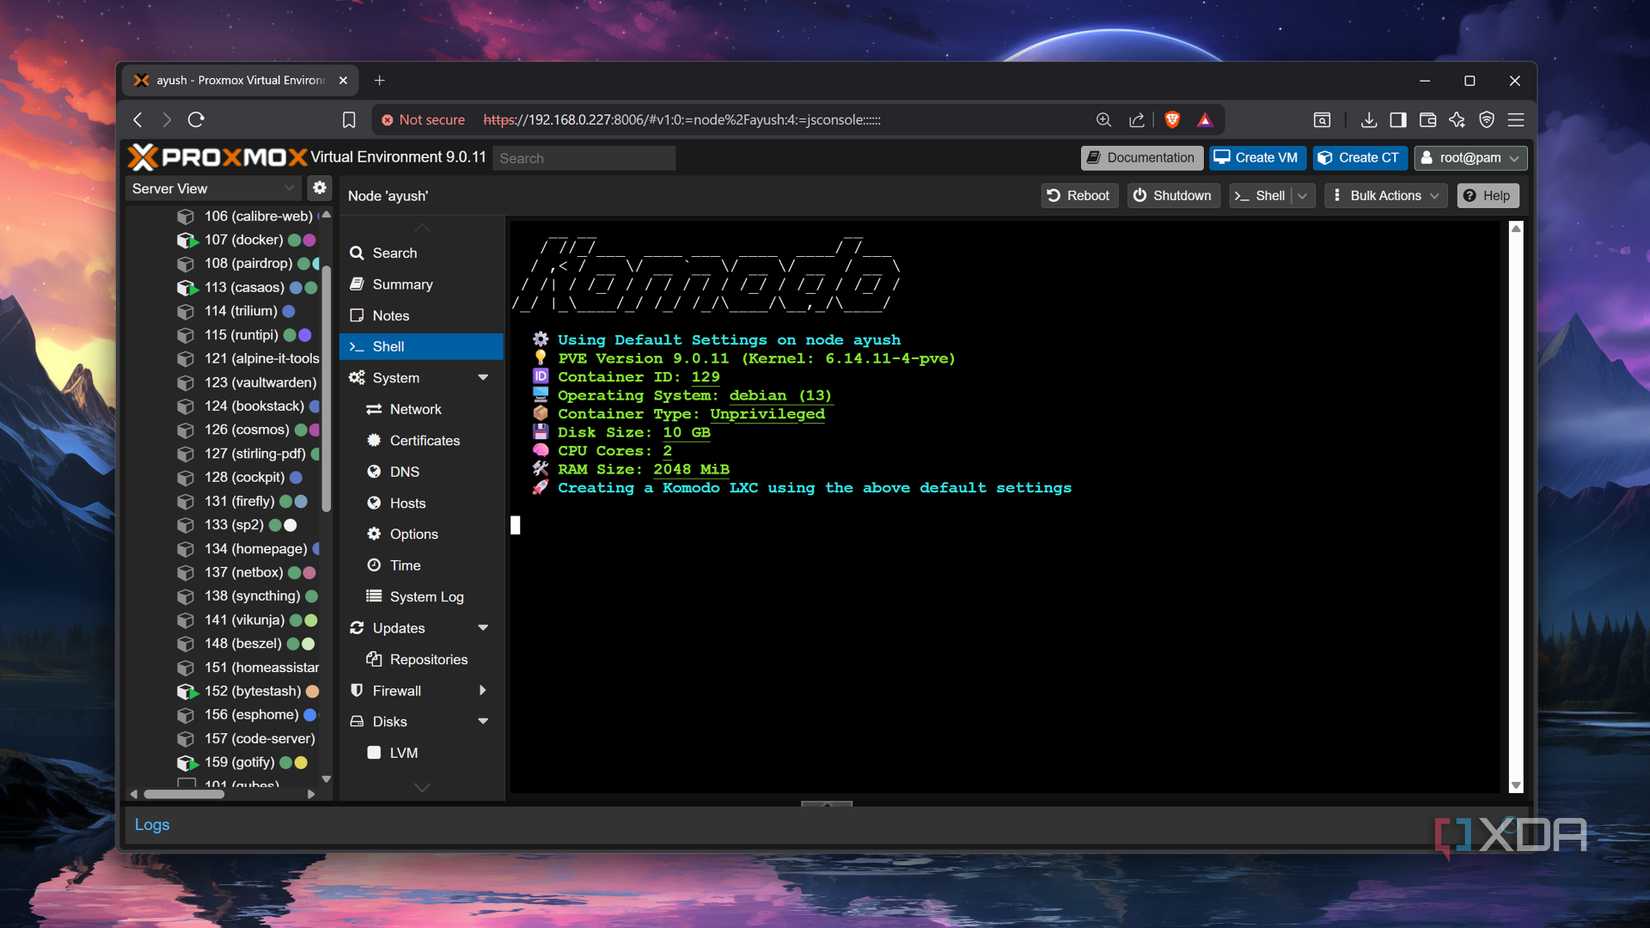Open the Notes panel for node ayush
1650x928 pixels.
pos(389,315)
